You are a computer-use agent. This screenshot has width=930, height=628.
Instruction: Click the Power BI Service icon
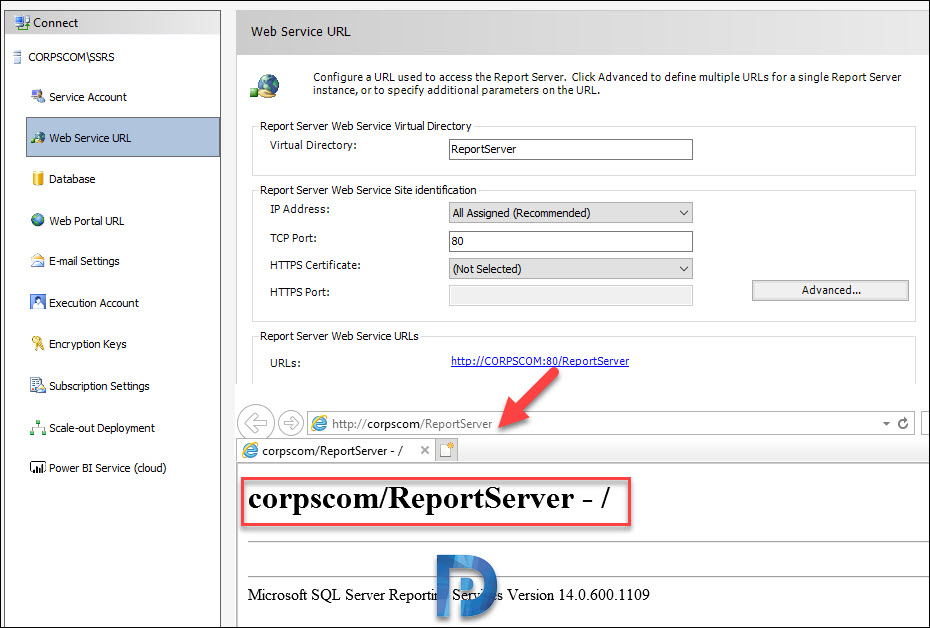click(x=37, y=467)
